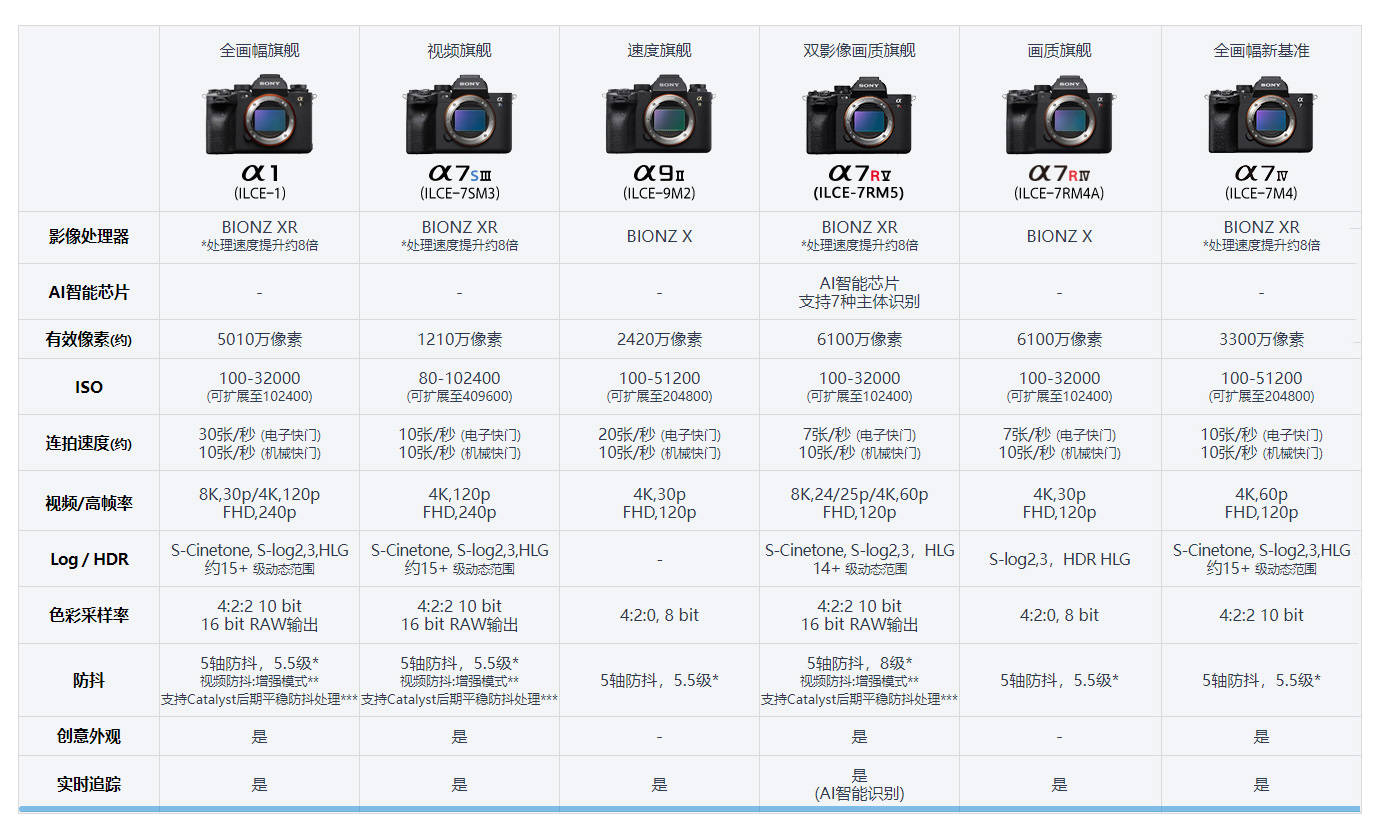The height and width of the screenshot is (839, 1384).
Task: Click the 双影像画质旗舰 column heading
Action: tap(860, 50)
